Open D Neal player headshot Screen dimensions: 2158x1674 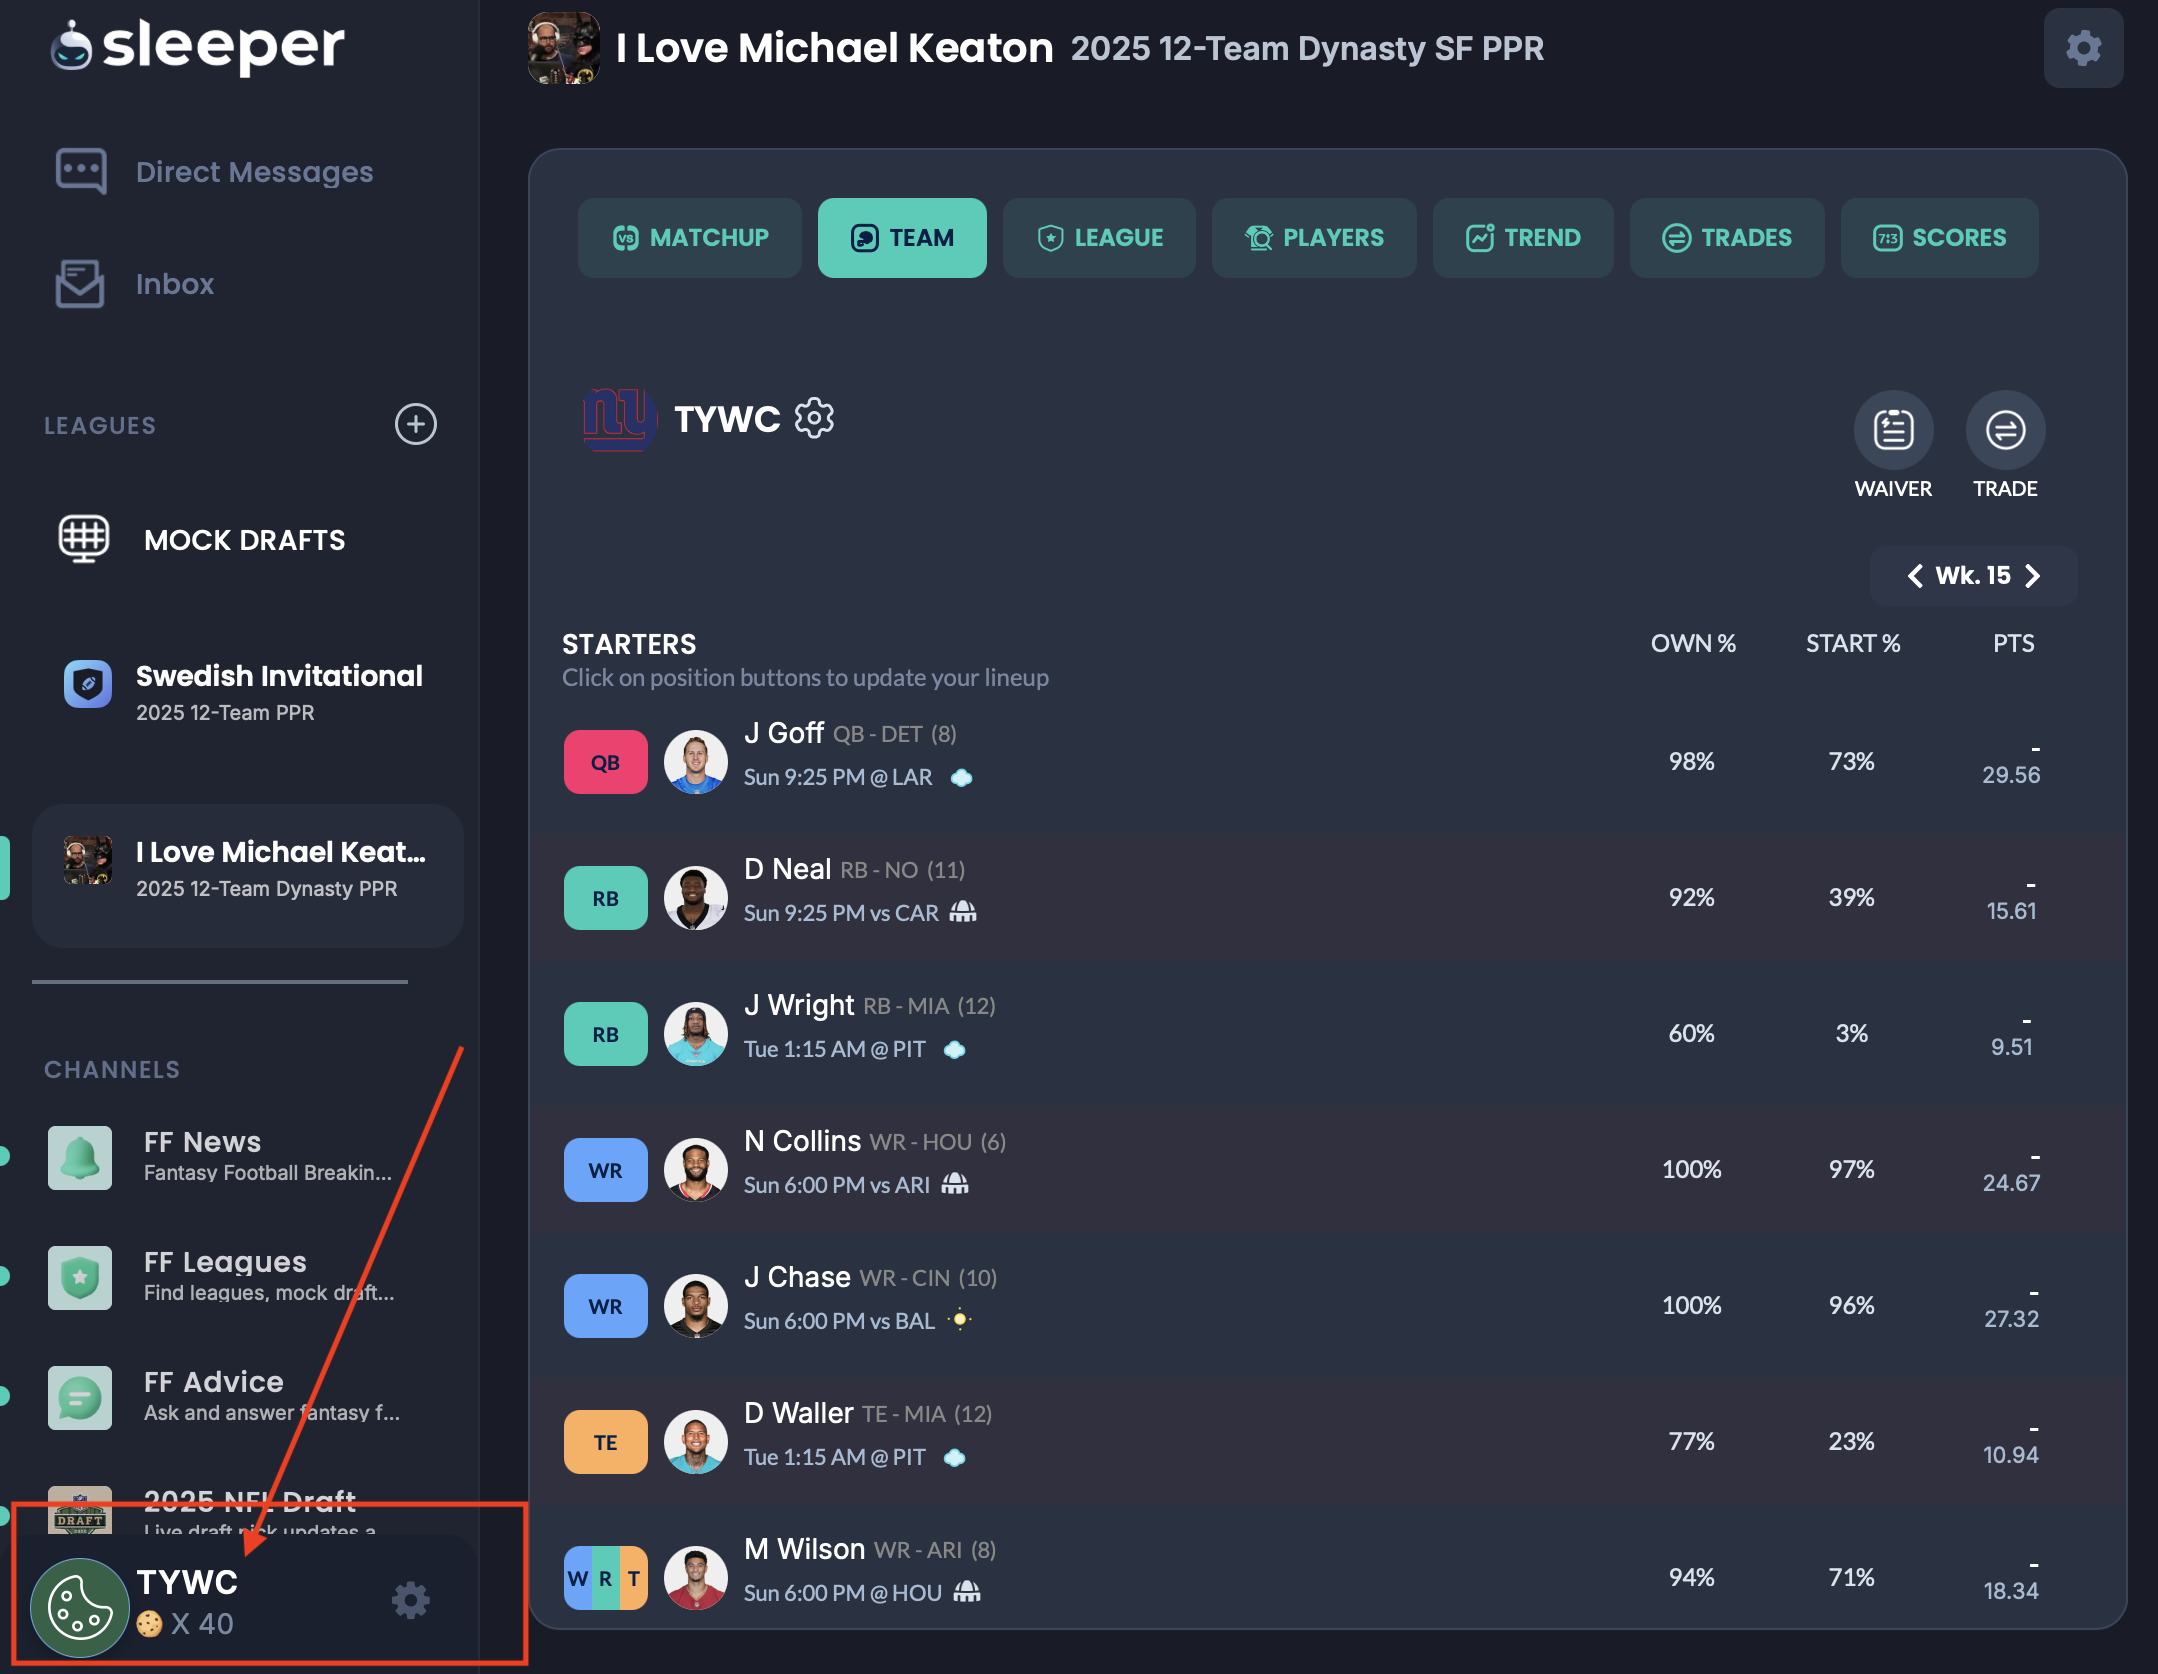pyautogui.click(x=695, y=898)
